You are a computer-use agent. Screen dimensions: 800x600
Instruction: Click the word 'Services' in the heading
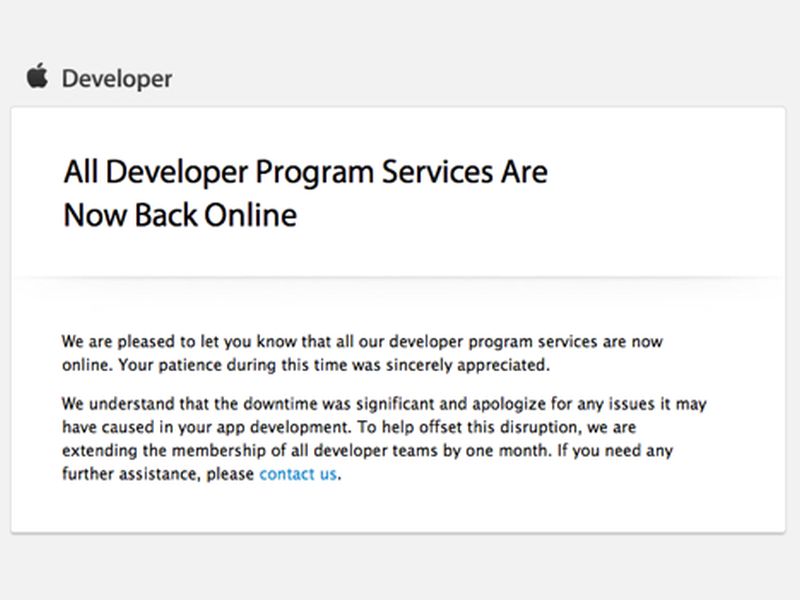click(438, 171)
